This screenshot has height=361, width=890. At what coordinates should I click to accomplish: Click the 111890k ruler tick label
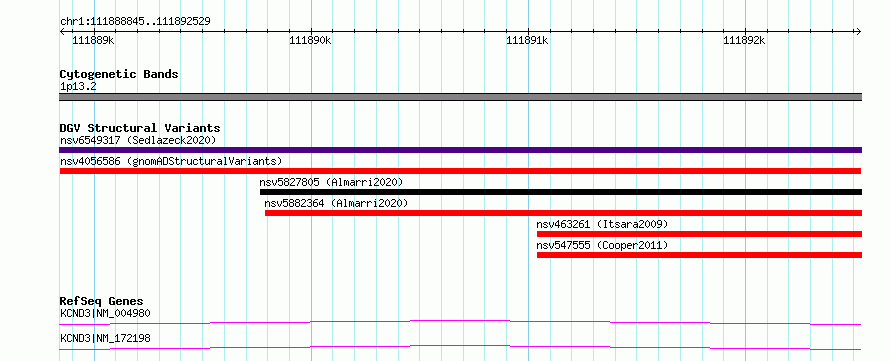click(310, 40)
